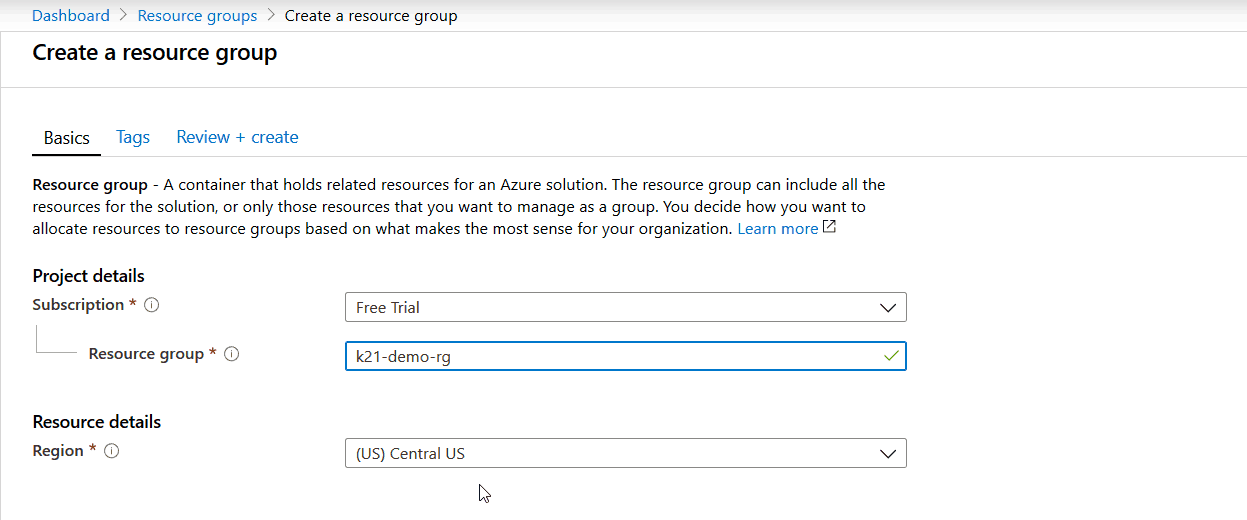Viewport: 1247px width, 520px height.
Task: Click in the Resource group name field
Action: click(x=626, y=356)
